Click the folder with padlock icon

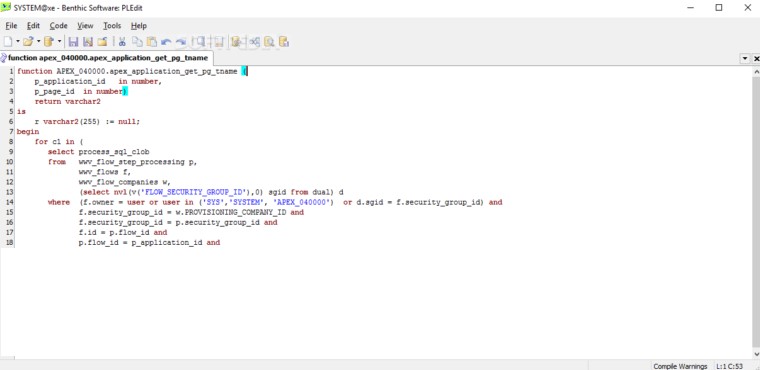102,42
